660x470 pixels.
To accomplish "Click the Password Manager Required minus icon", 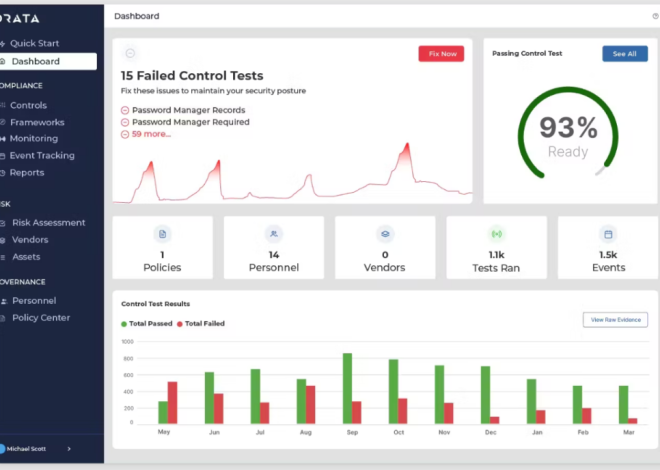I will (x=125, y=122).
